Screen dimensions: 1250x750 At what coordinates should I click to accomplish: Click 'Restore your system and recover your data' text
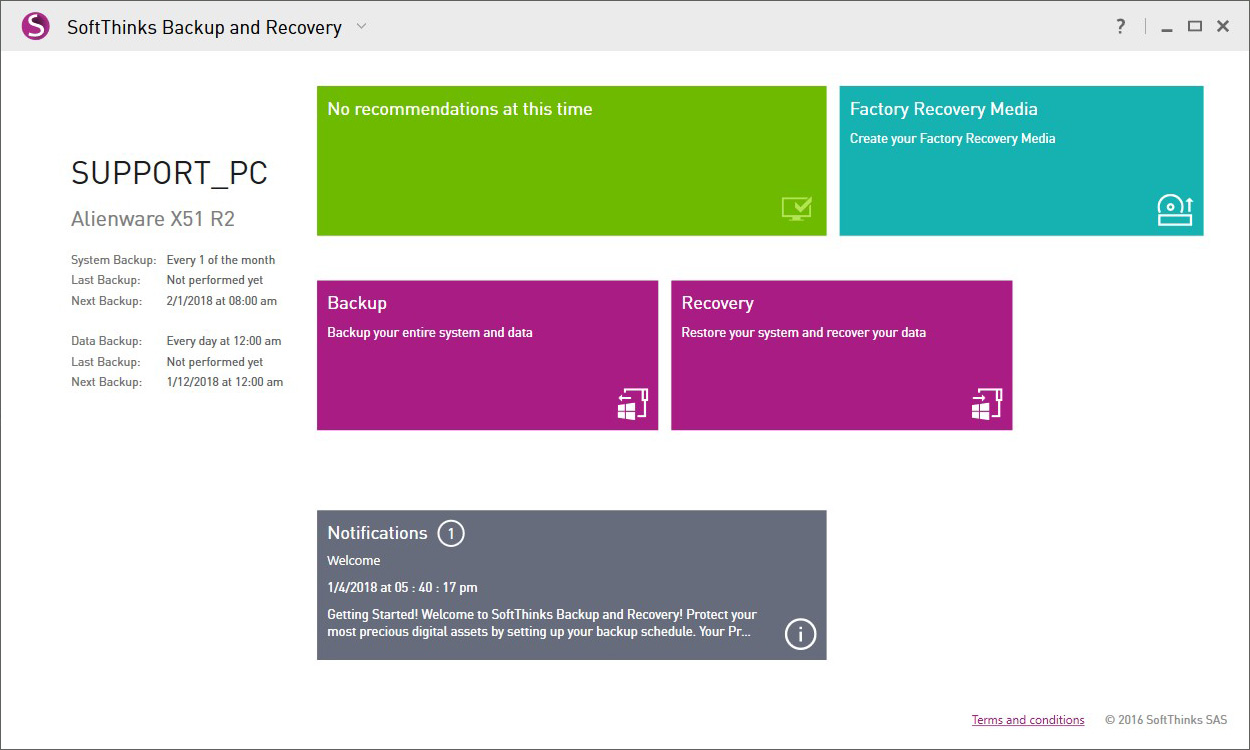point(804,333)
